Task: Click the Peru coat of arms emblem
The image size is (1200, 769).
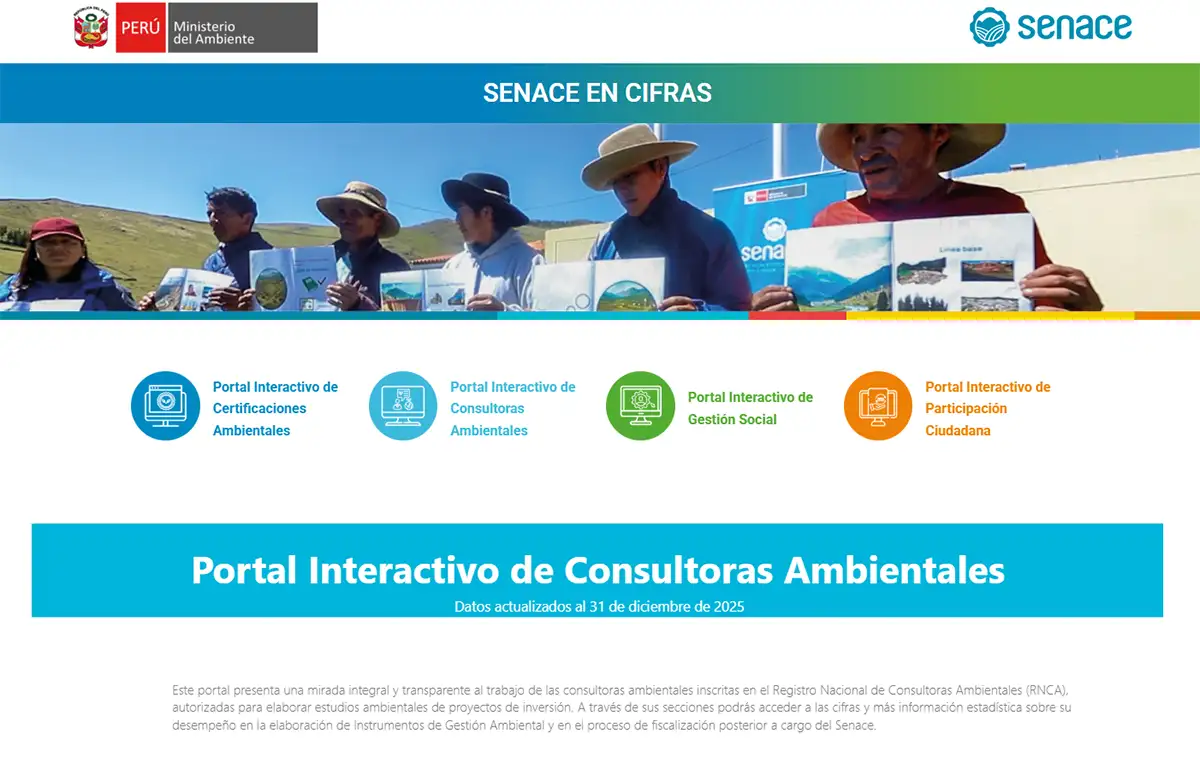Action: pos(90,27)
